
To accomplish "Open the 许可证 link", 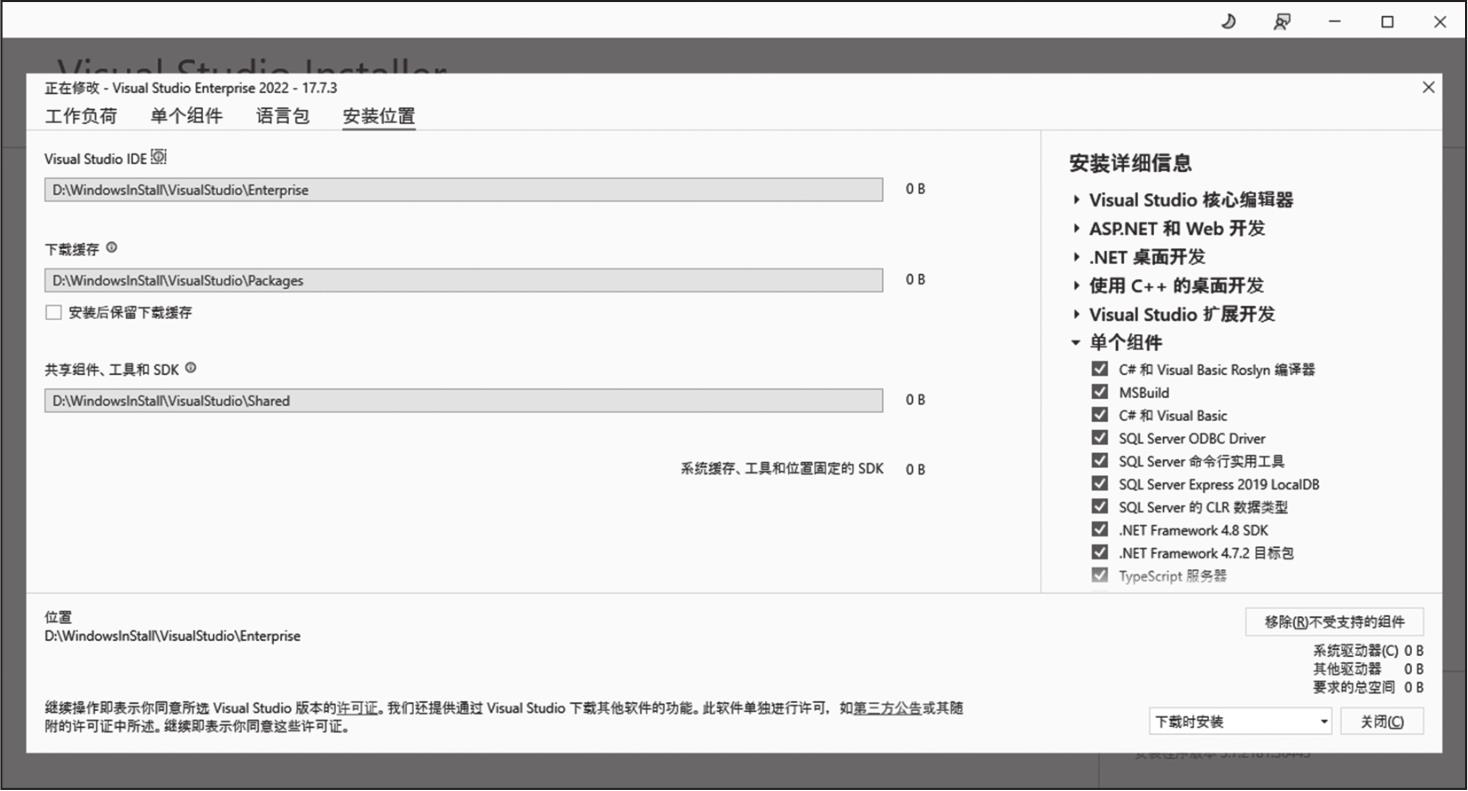I will [x=357, y=708].
